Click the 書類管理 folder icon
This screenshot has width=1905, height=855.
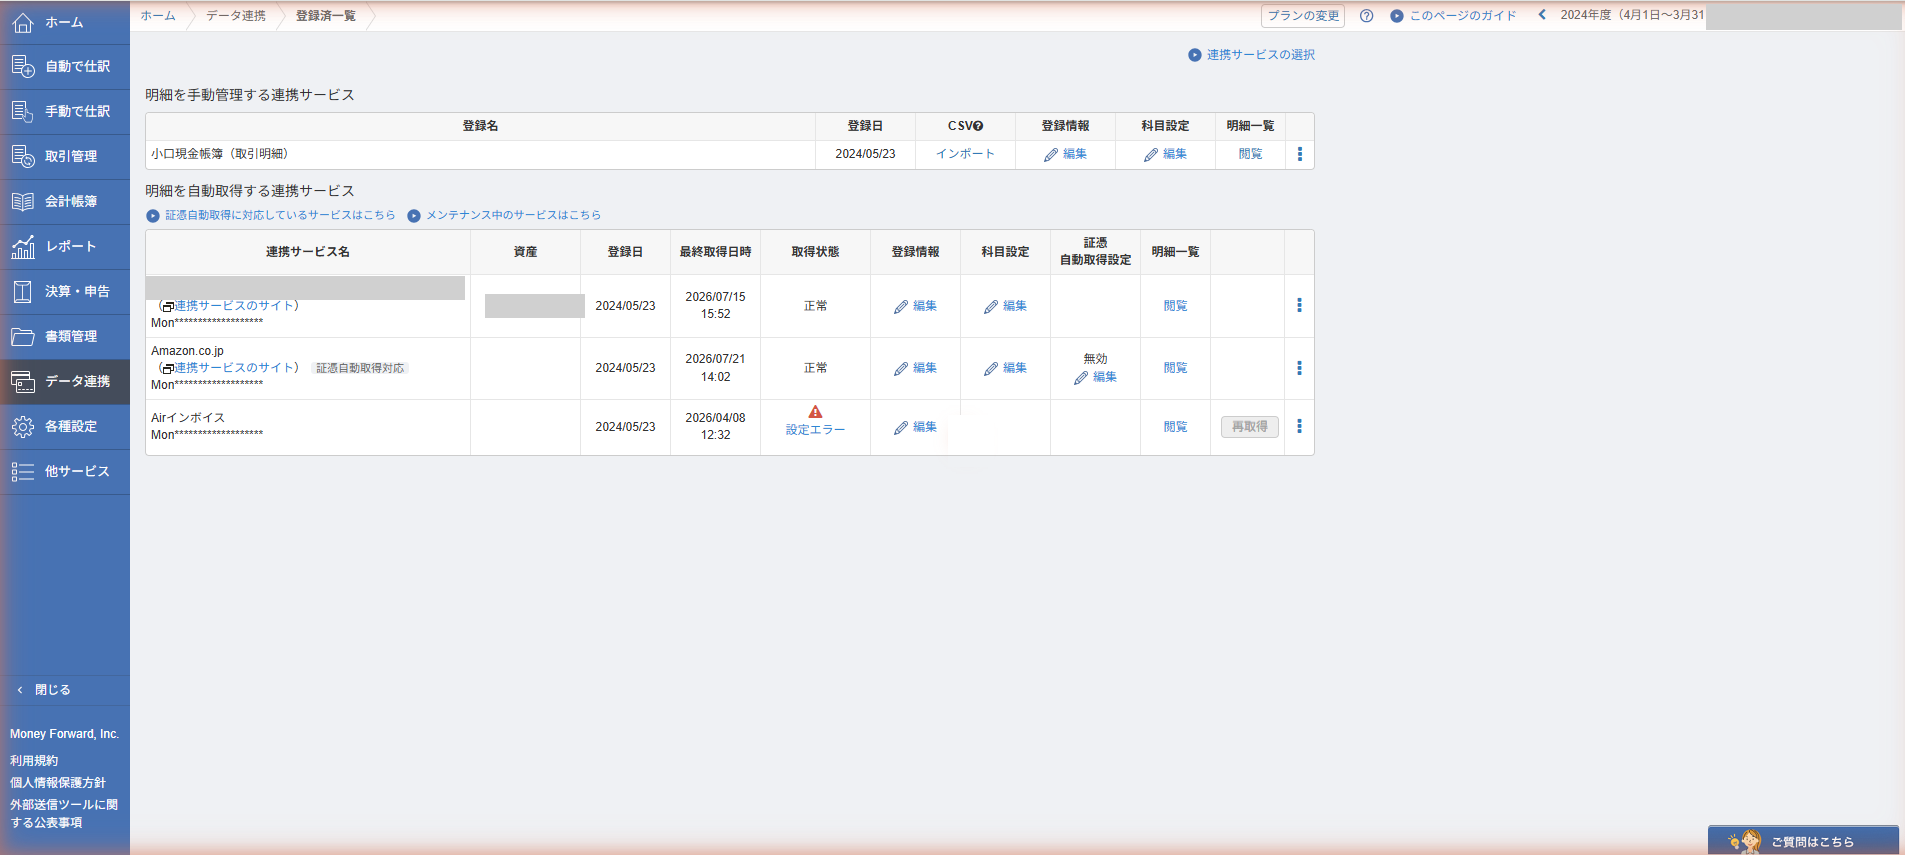23,337
